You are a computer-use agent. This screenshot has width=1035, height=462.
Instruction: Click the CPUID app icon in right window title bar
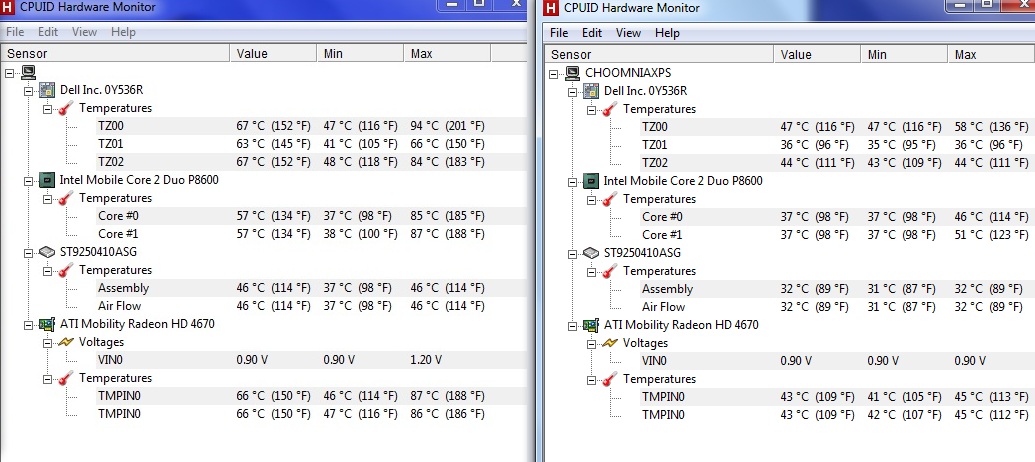[552, 8]
